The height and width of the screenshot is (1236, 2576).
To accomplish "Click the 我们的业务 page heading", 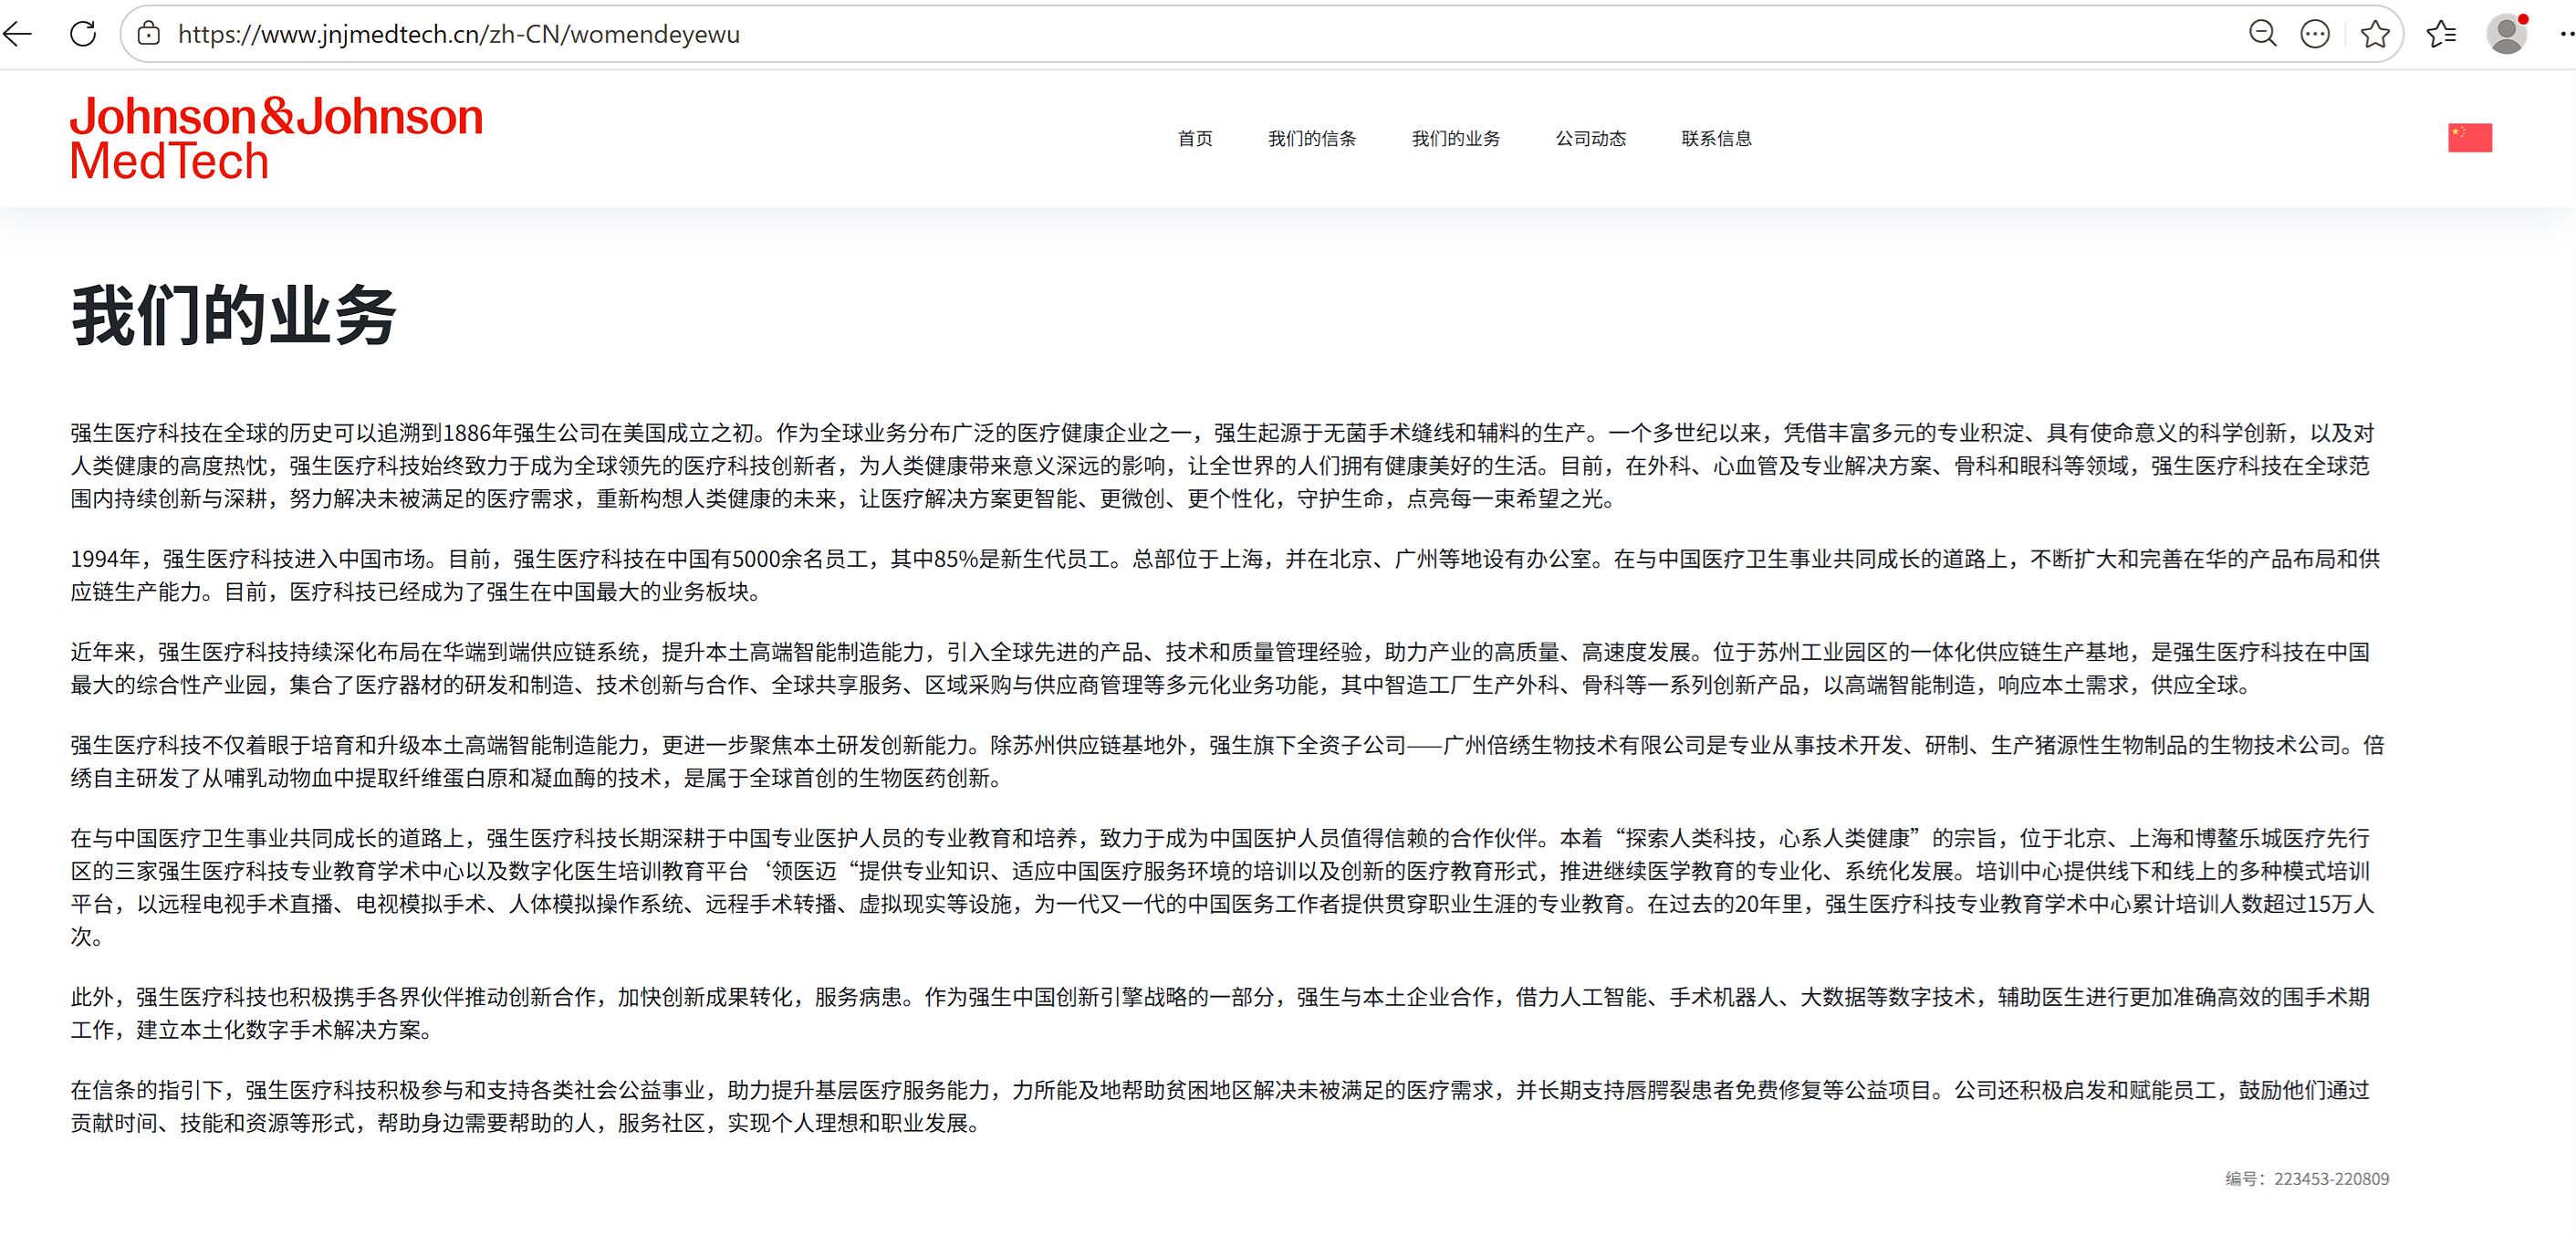I will (x=234, y=316).
